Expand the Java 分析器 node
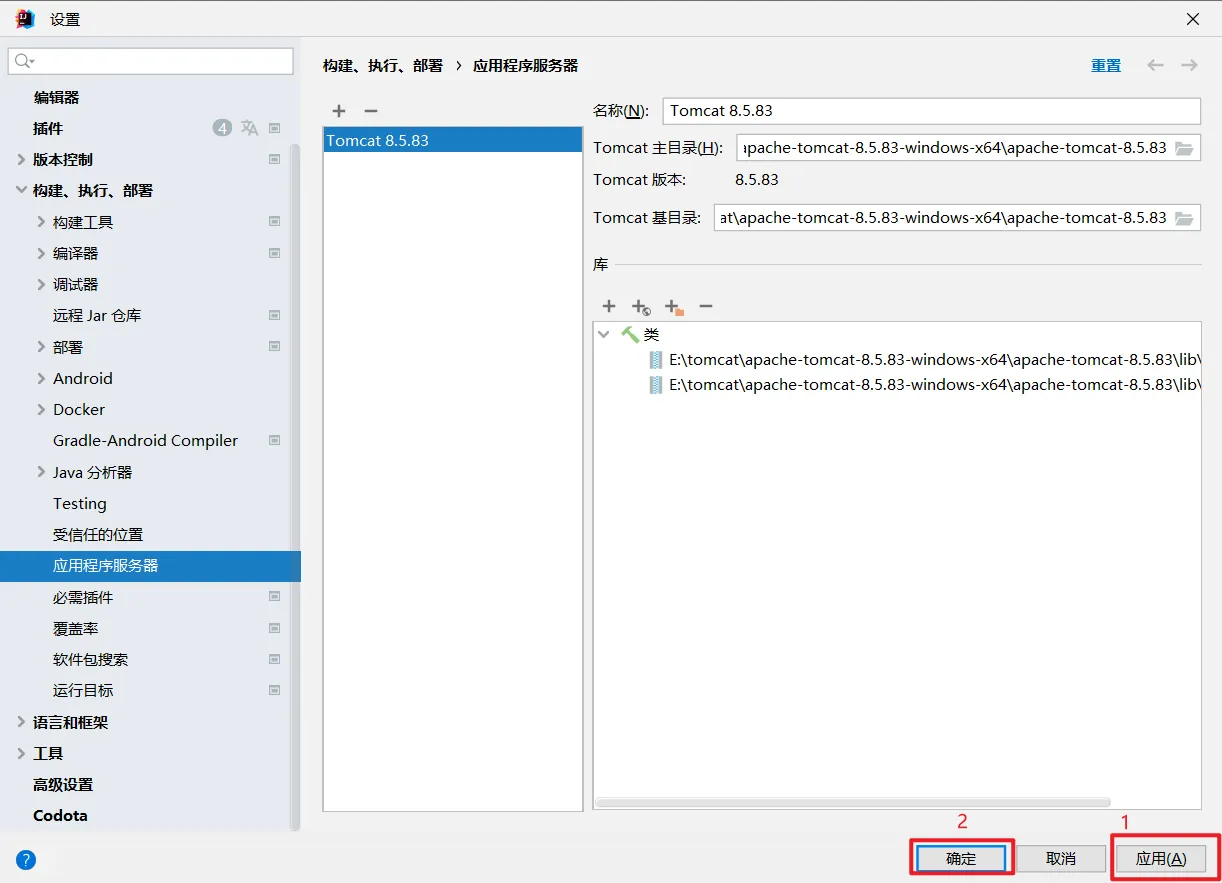Screen dimensions: 1222x883 41,472
